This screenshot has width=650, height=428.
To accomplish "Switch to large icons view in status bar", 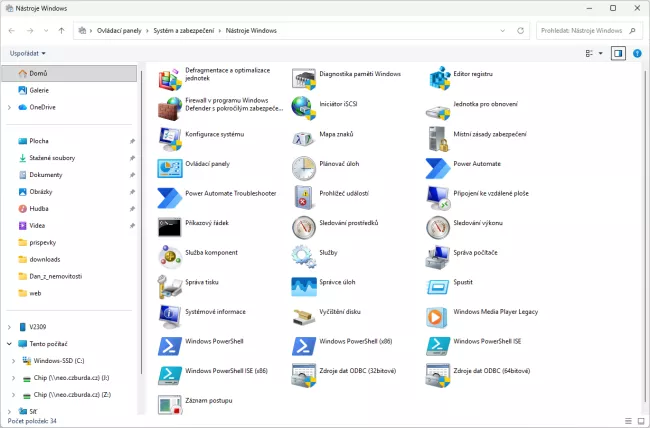I will coord(641,421).
